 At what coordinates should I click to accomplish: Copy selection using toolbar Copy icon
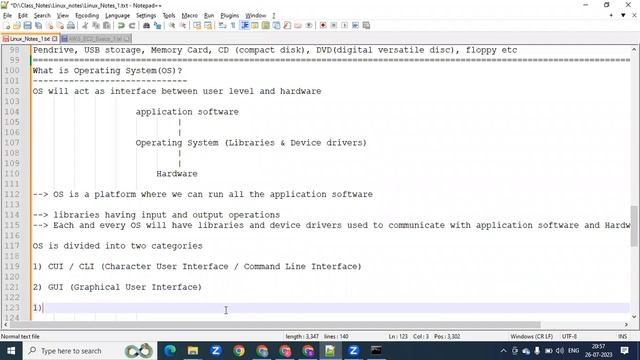(96, 26)
